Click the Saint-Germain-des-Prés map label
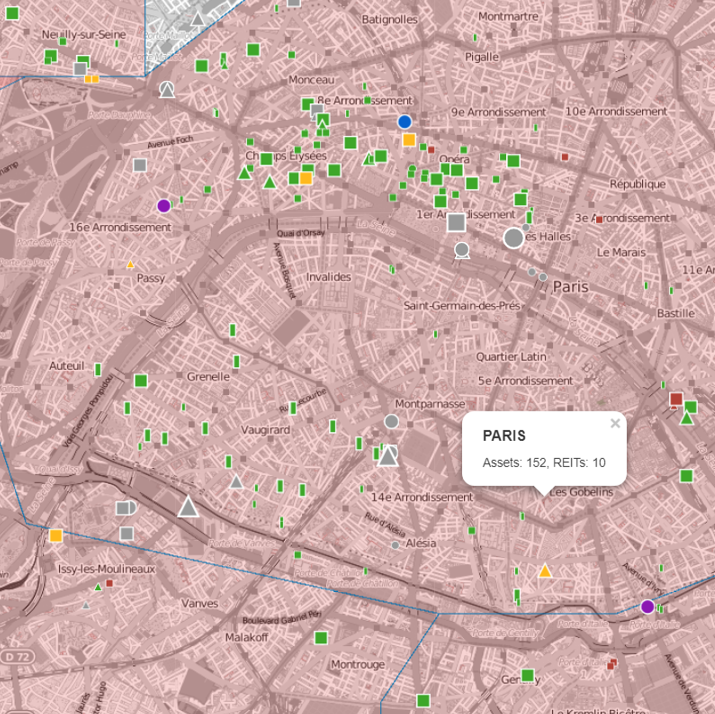The image size is (715, 714). 461,305
